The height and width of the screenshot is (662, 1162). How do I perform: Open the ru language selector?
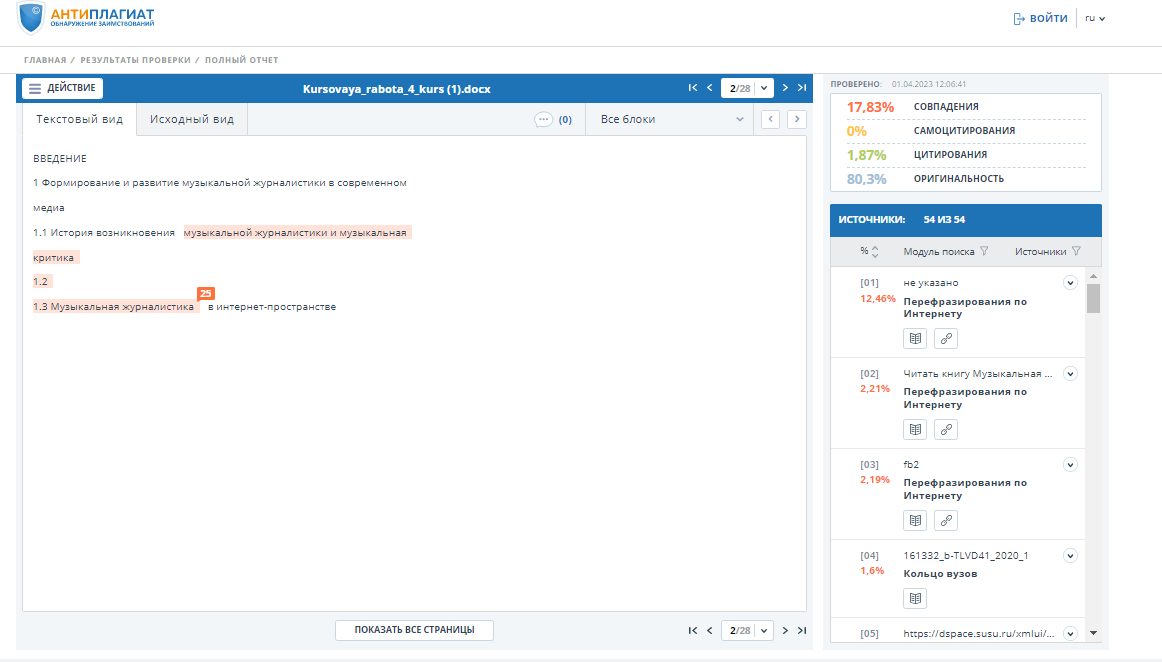tap(1095, 19)
